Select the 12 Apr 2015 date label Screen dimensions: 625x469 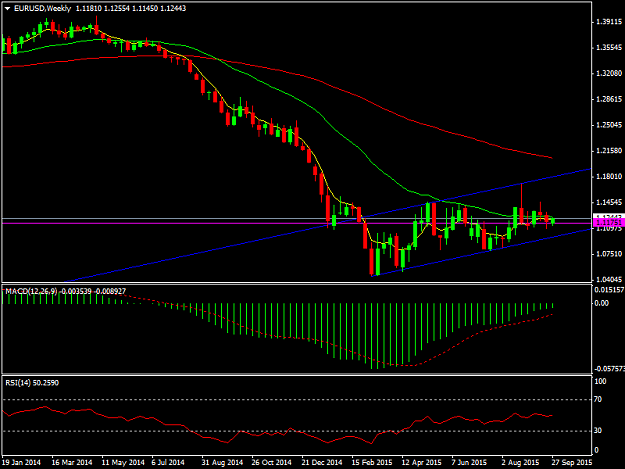421,463
